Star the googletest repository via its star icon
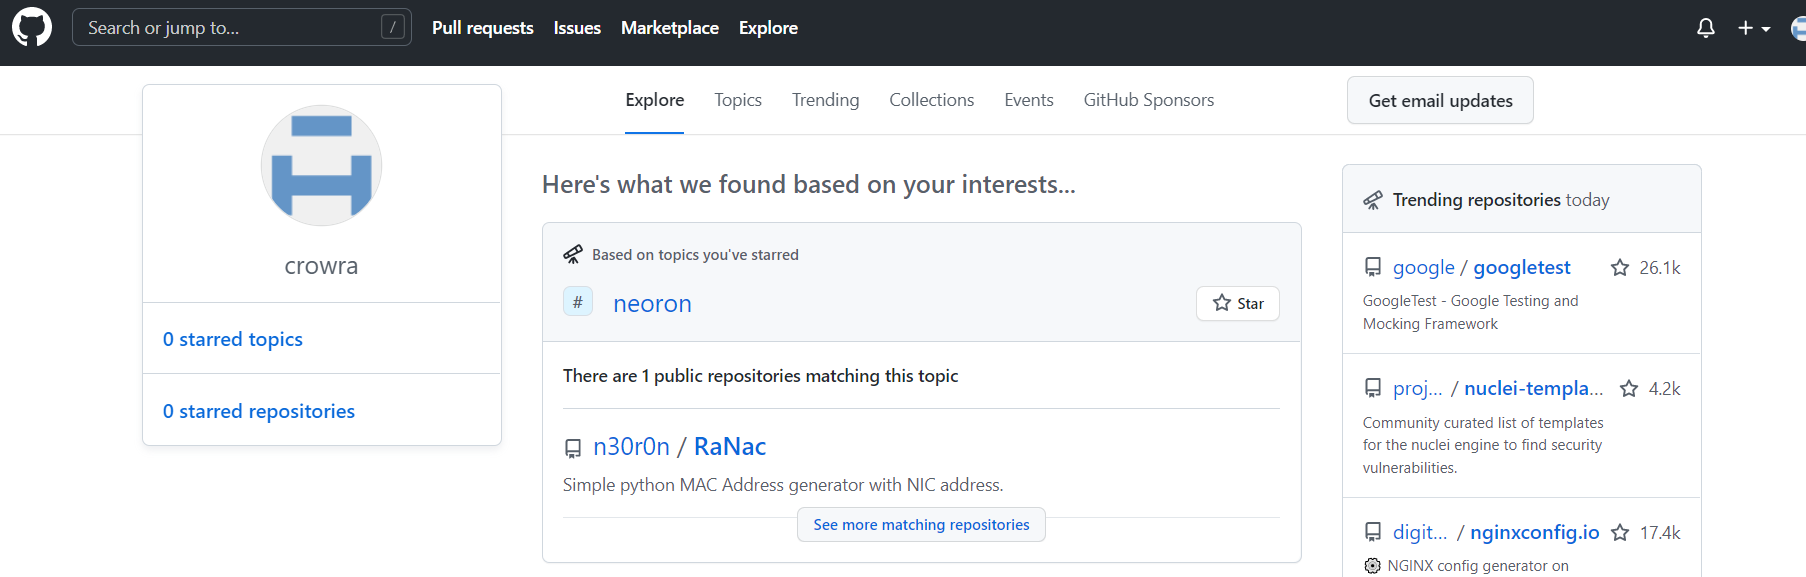Screen dimensions: 1806x577 [1620, 268]
